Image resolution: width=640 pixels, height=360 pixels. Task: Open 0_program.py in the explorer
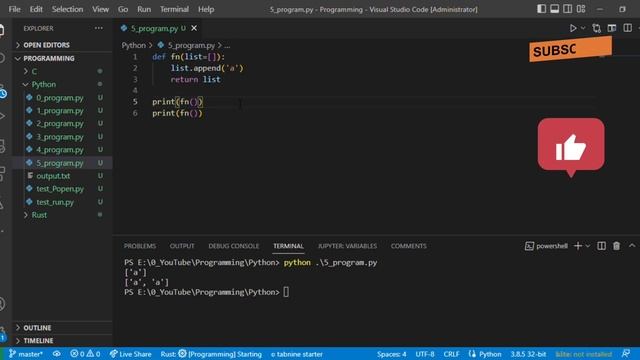[60, 98]
